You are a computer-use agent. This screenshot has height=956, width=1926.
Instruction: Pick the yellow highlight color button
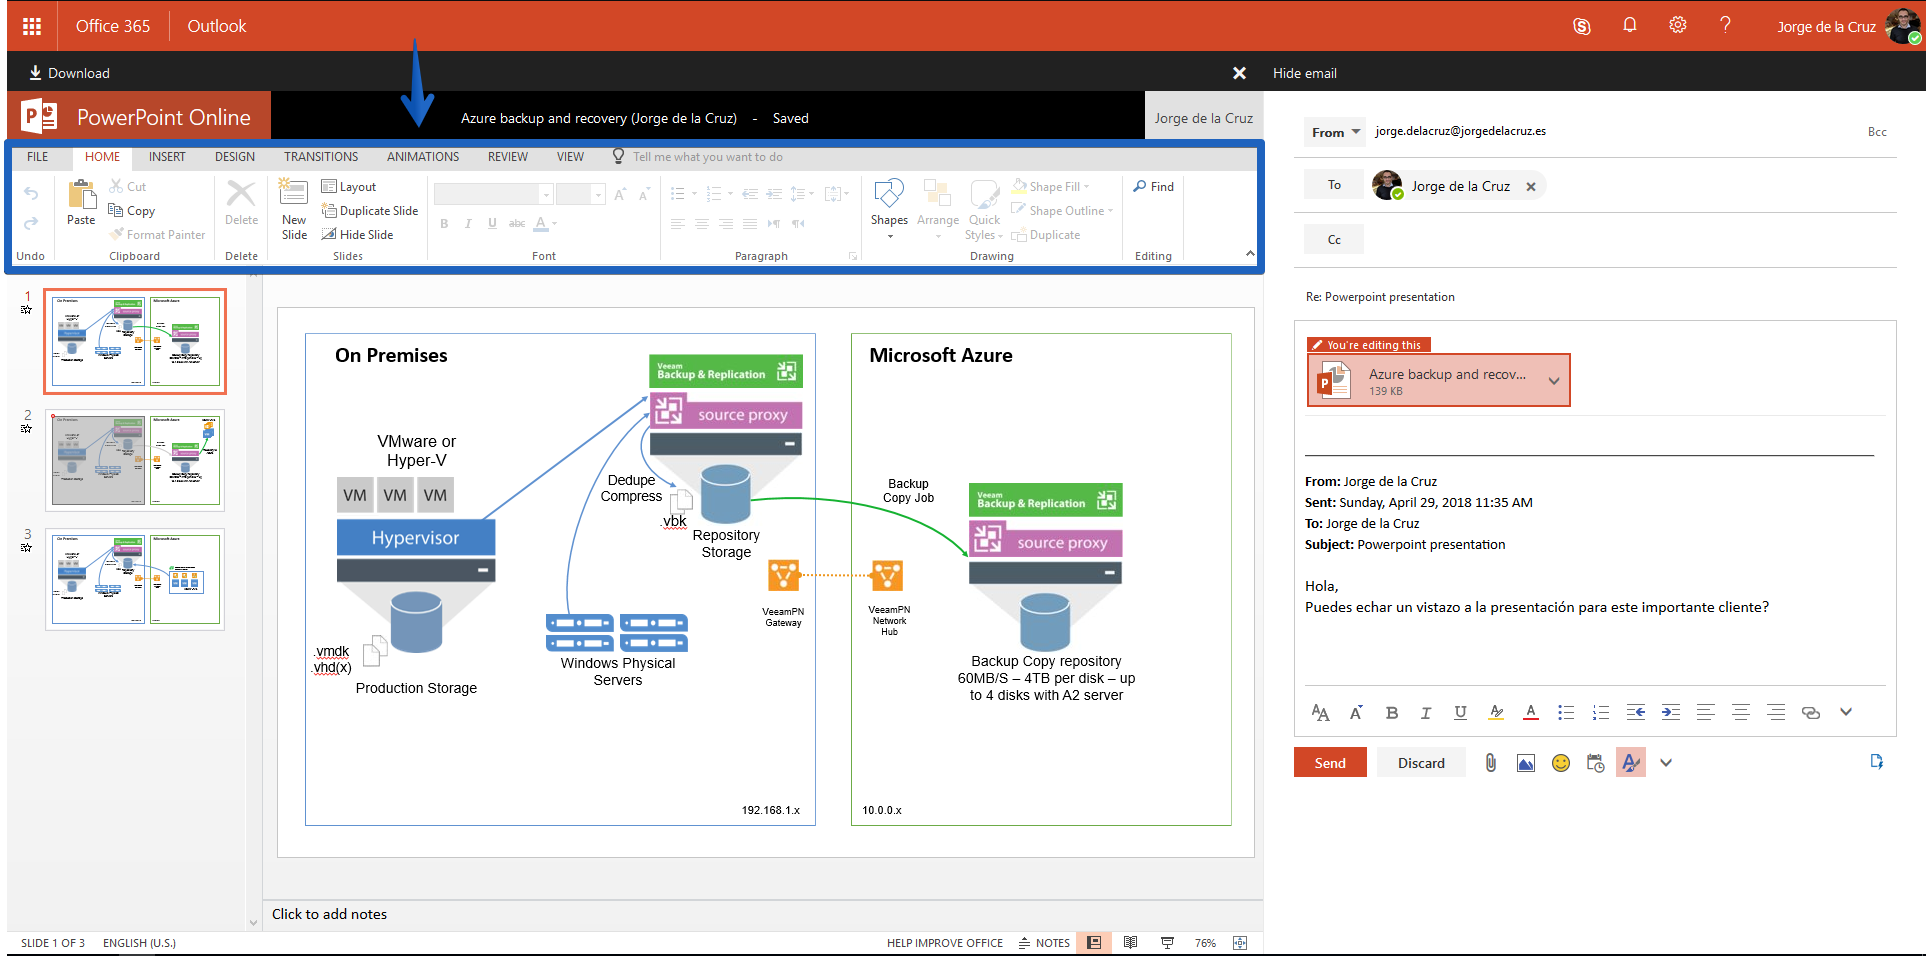click(1496, 713)
